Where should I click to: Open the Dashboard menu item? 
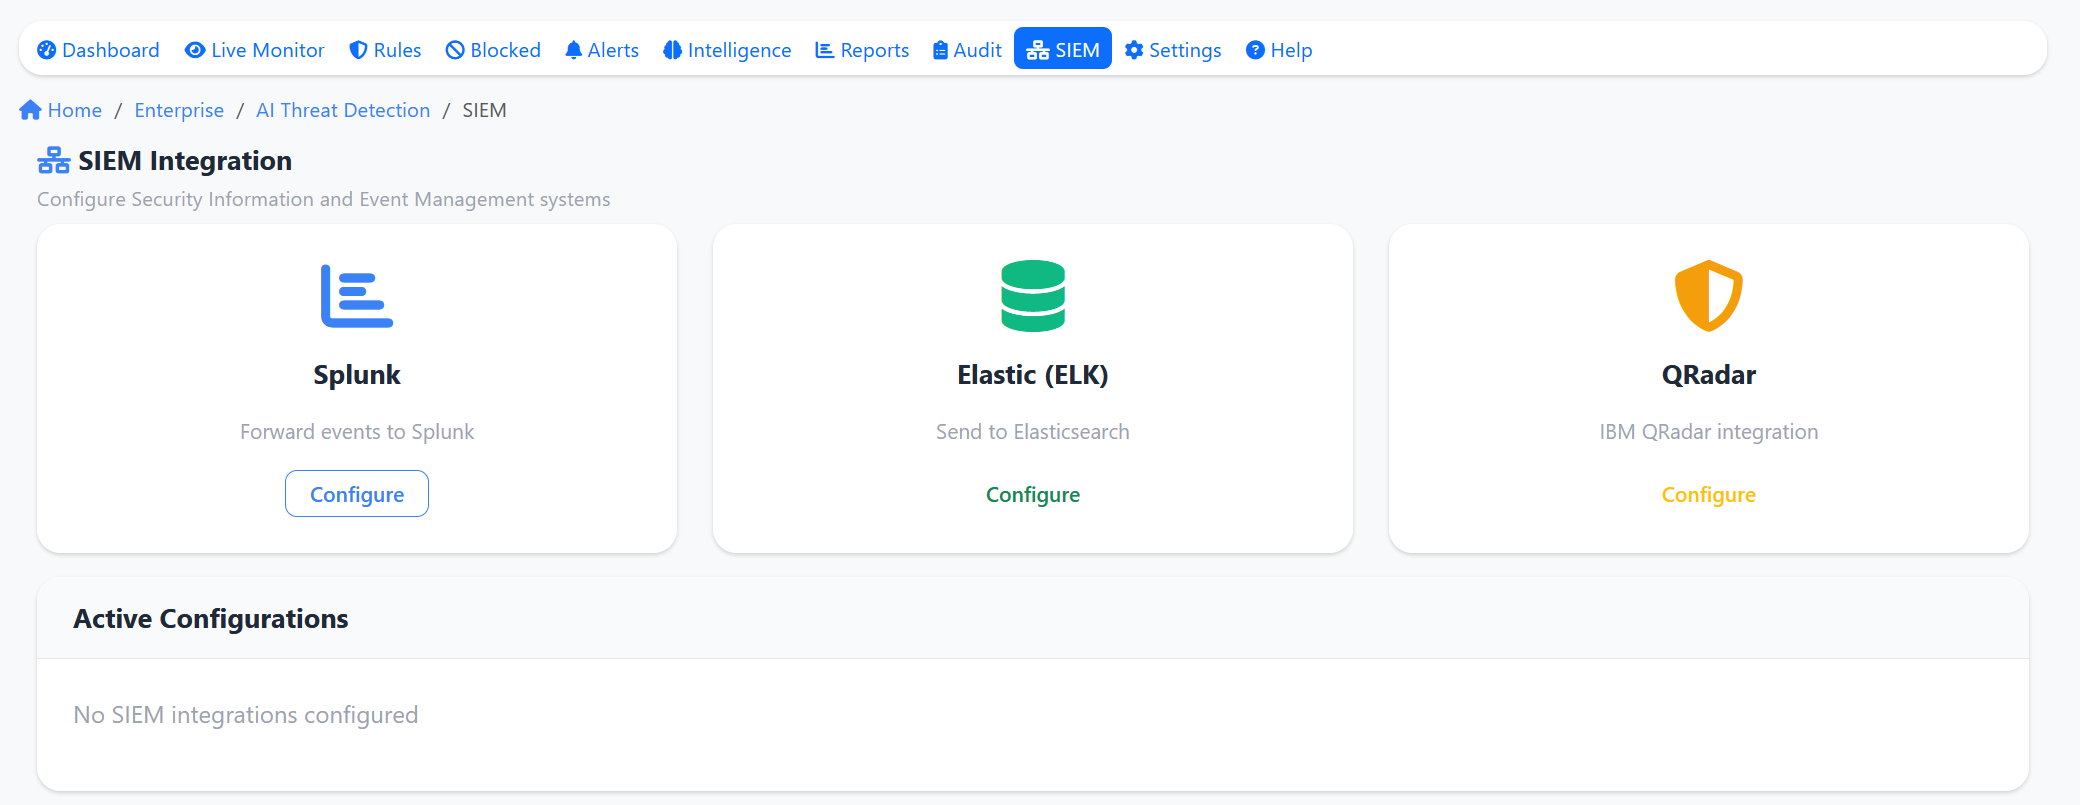pos(98,50)
